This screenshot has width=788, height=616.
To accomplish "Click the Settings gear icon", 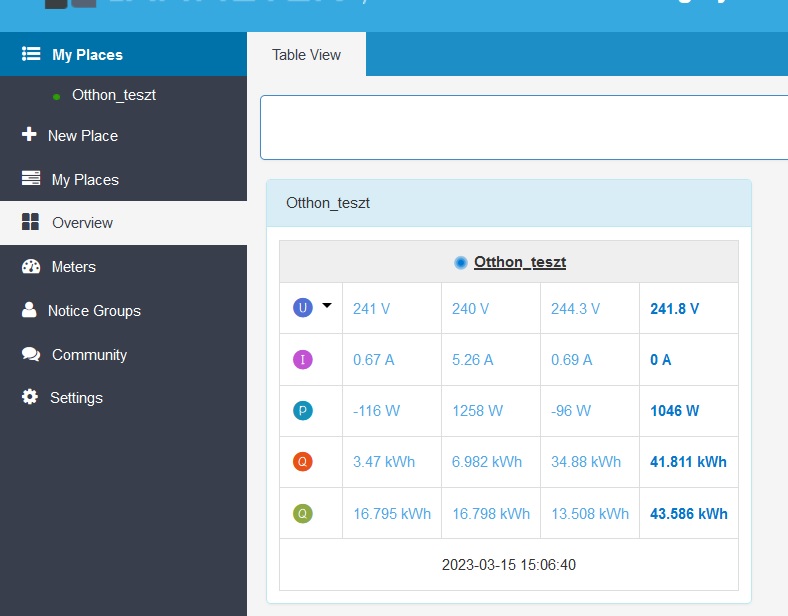I will coord(30,398).
